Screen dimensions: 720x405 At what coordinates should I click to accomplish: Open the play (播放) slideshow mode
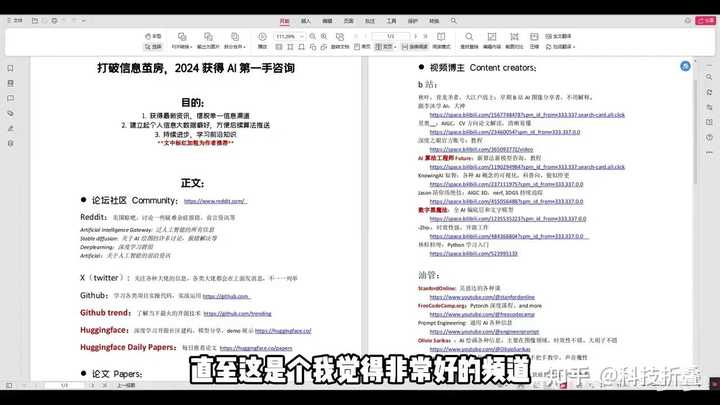tap(262, 39)
